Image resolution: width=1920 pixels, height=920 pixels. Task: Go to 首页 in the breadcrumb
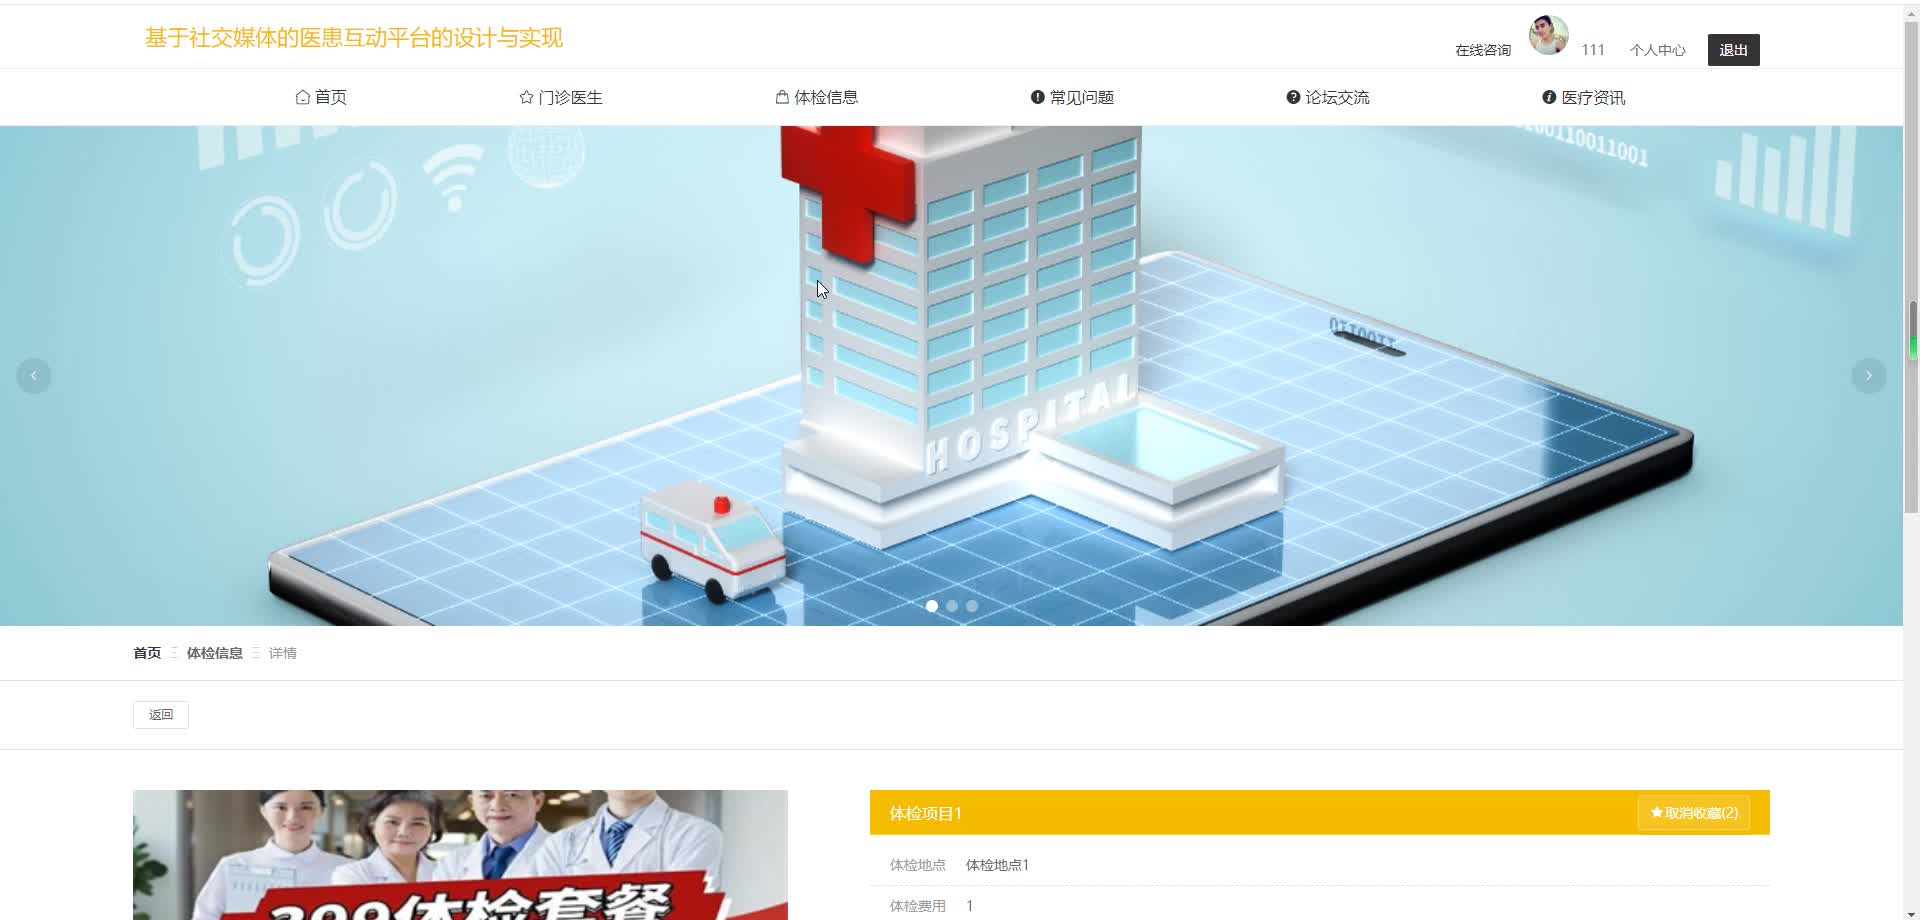point(147,653)
